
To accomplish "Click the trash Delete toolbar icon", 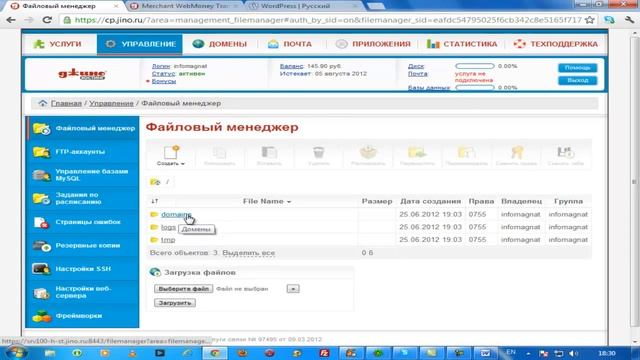I will (x=319, y=156).
